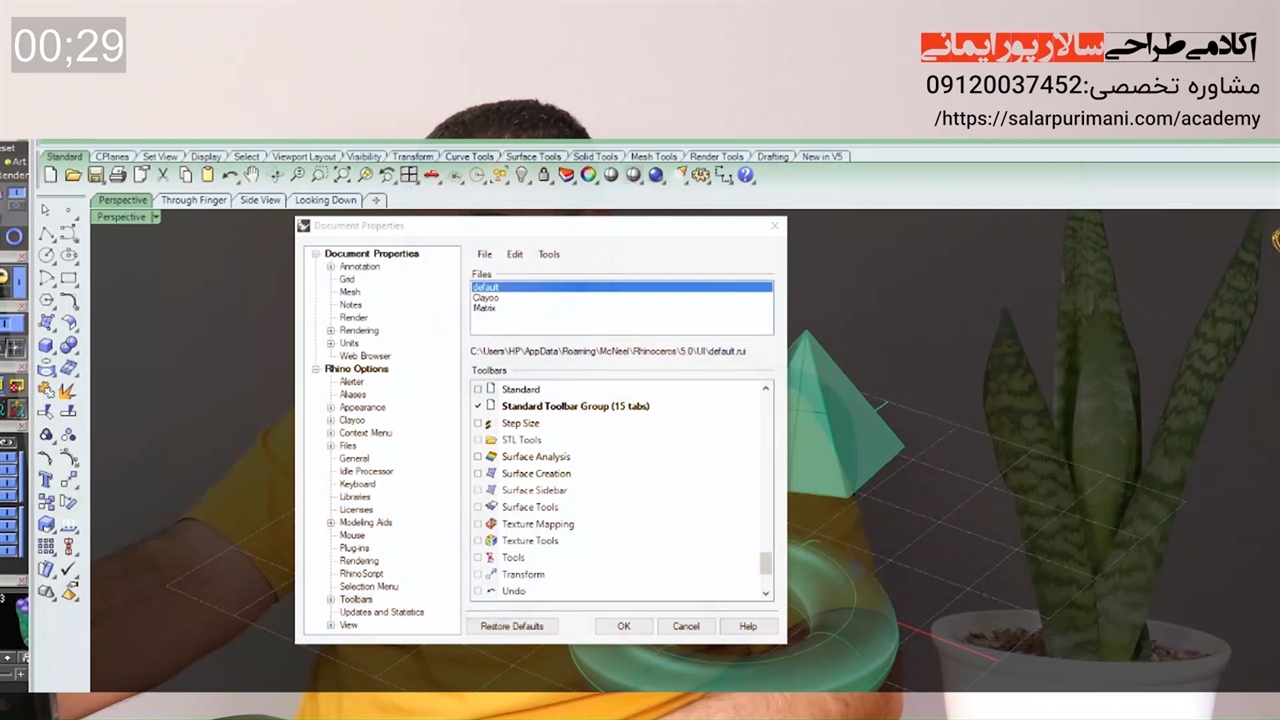Click the Text object tool in sidebar
1280x720 pixels.
(46, 480)
